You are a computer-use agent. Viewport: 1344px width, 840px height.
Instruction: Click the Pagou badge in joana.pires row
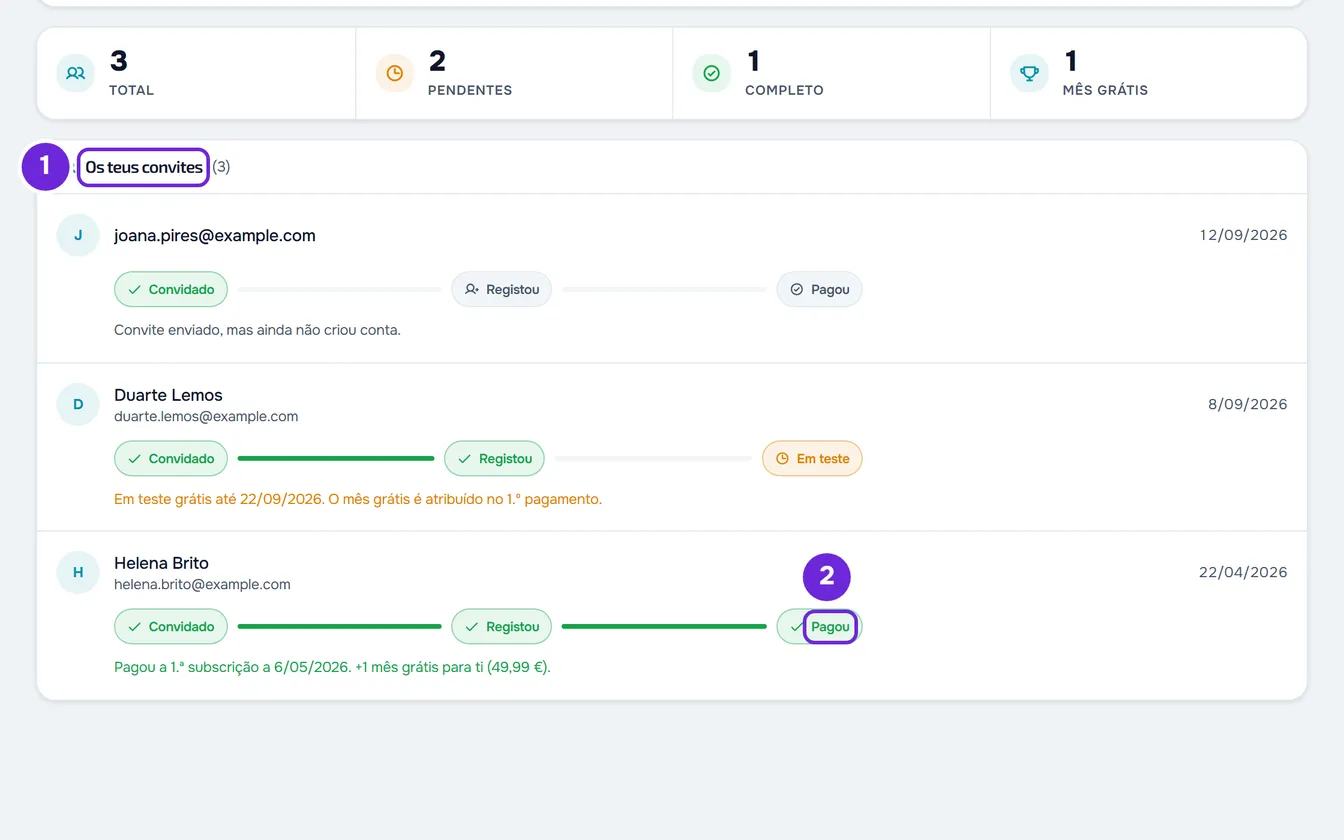819,290
